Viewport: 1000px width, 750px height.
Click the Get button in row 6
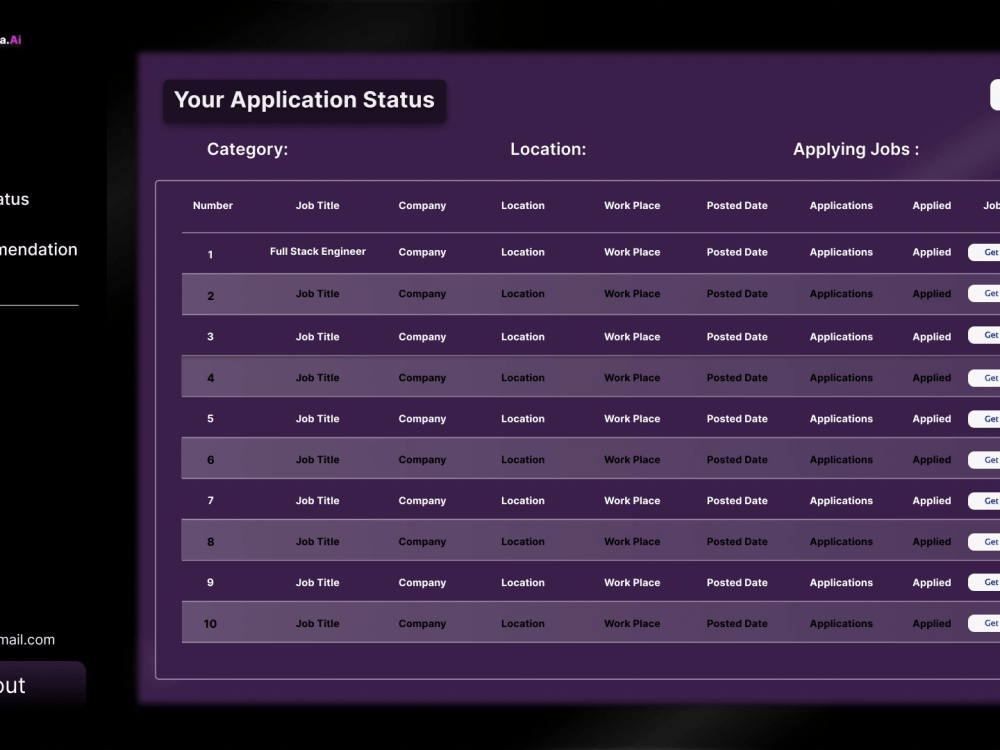984,459
